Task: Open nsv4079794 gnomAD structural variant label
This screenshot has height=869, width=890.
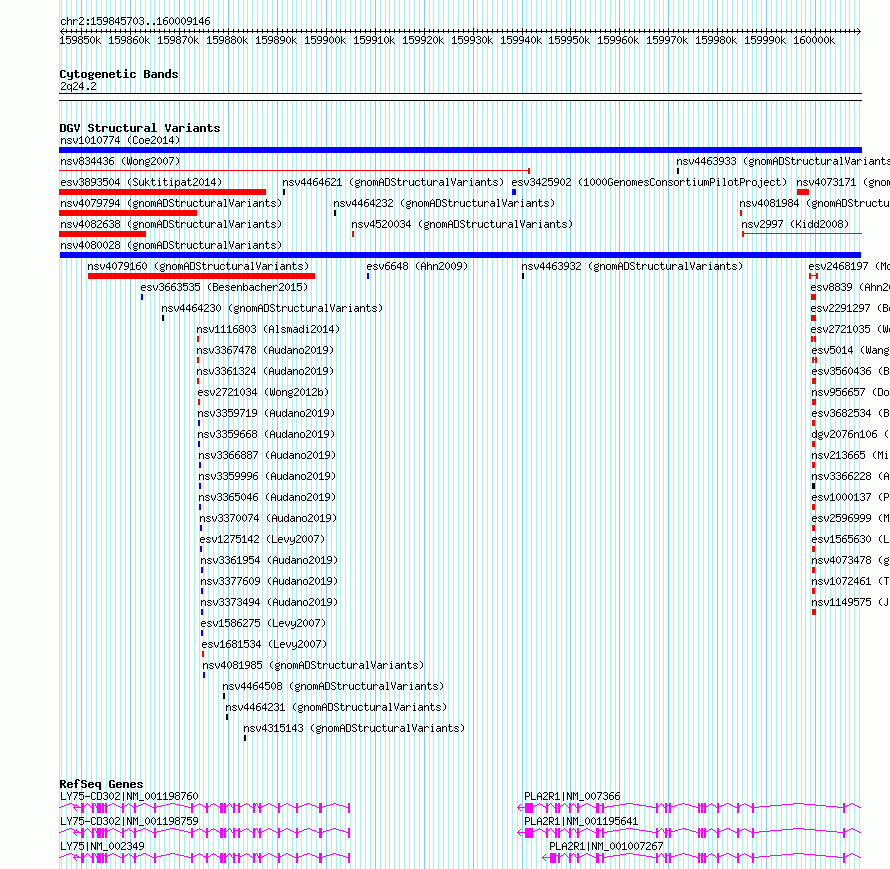Action: (x=171, y=203)
